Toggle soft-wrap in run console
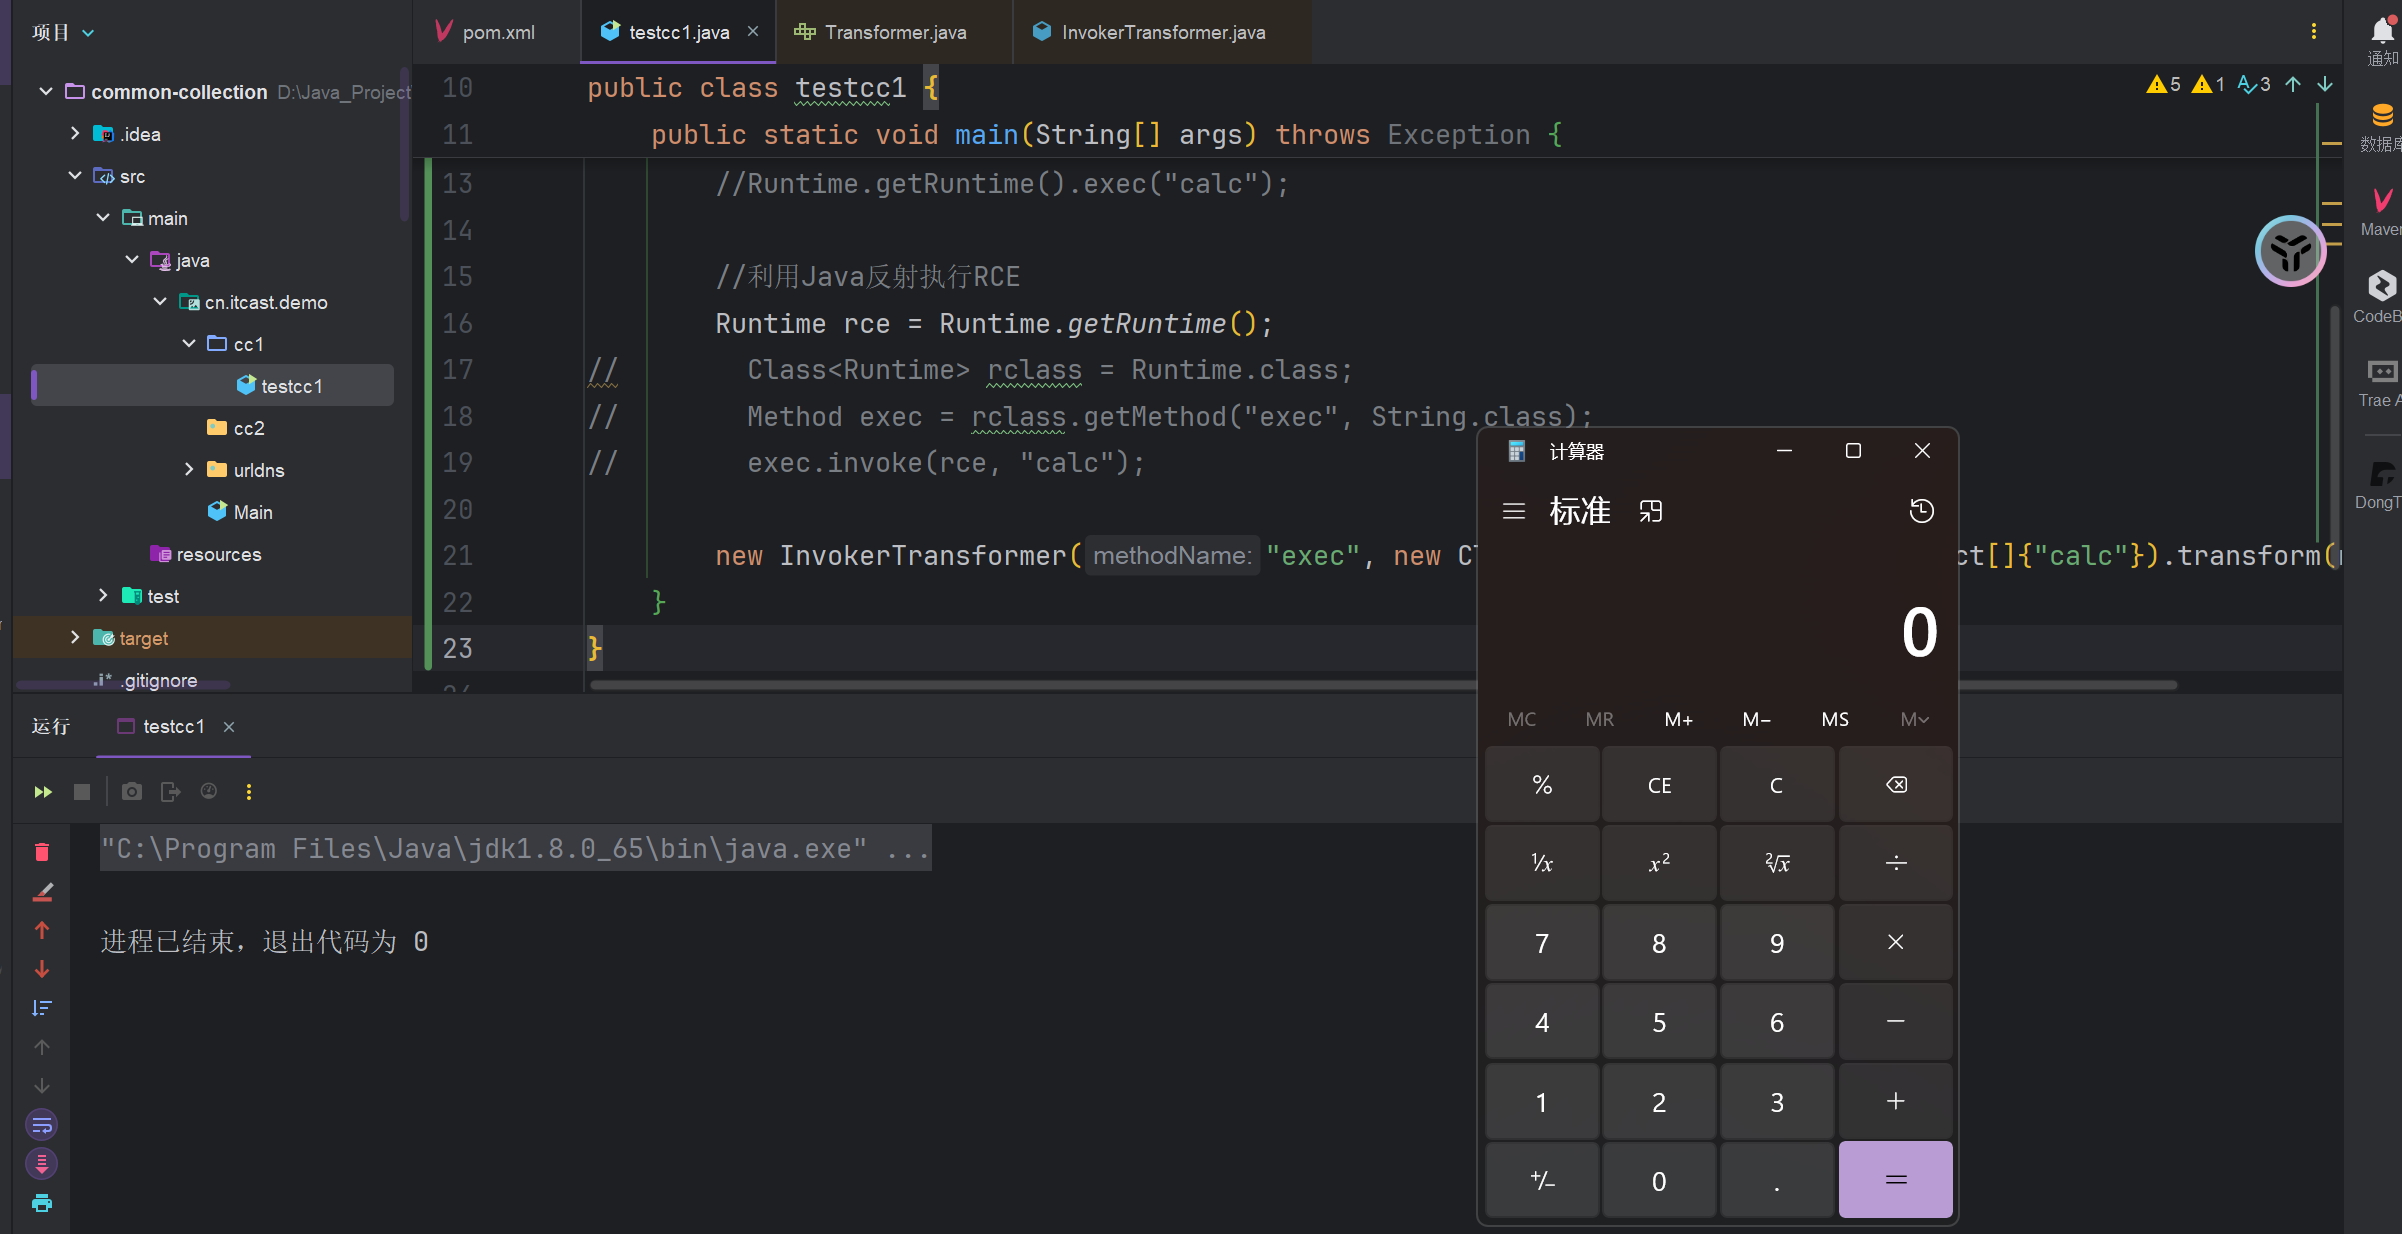2402x1234 pixels. pos(42,1125)
